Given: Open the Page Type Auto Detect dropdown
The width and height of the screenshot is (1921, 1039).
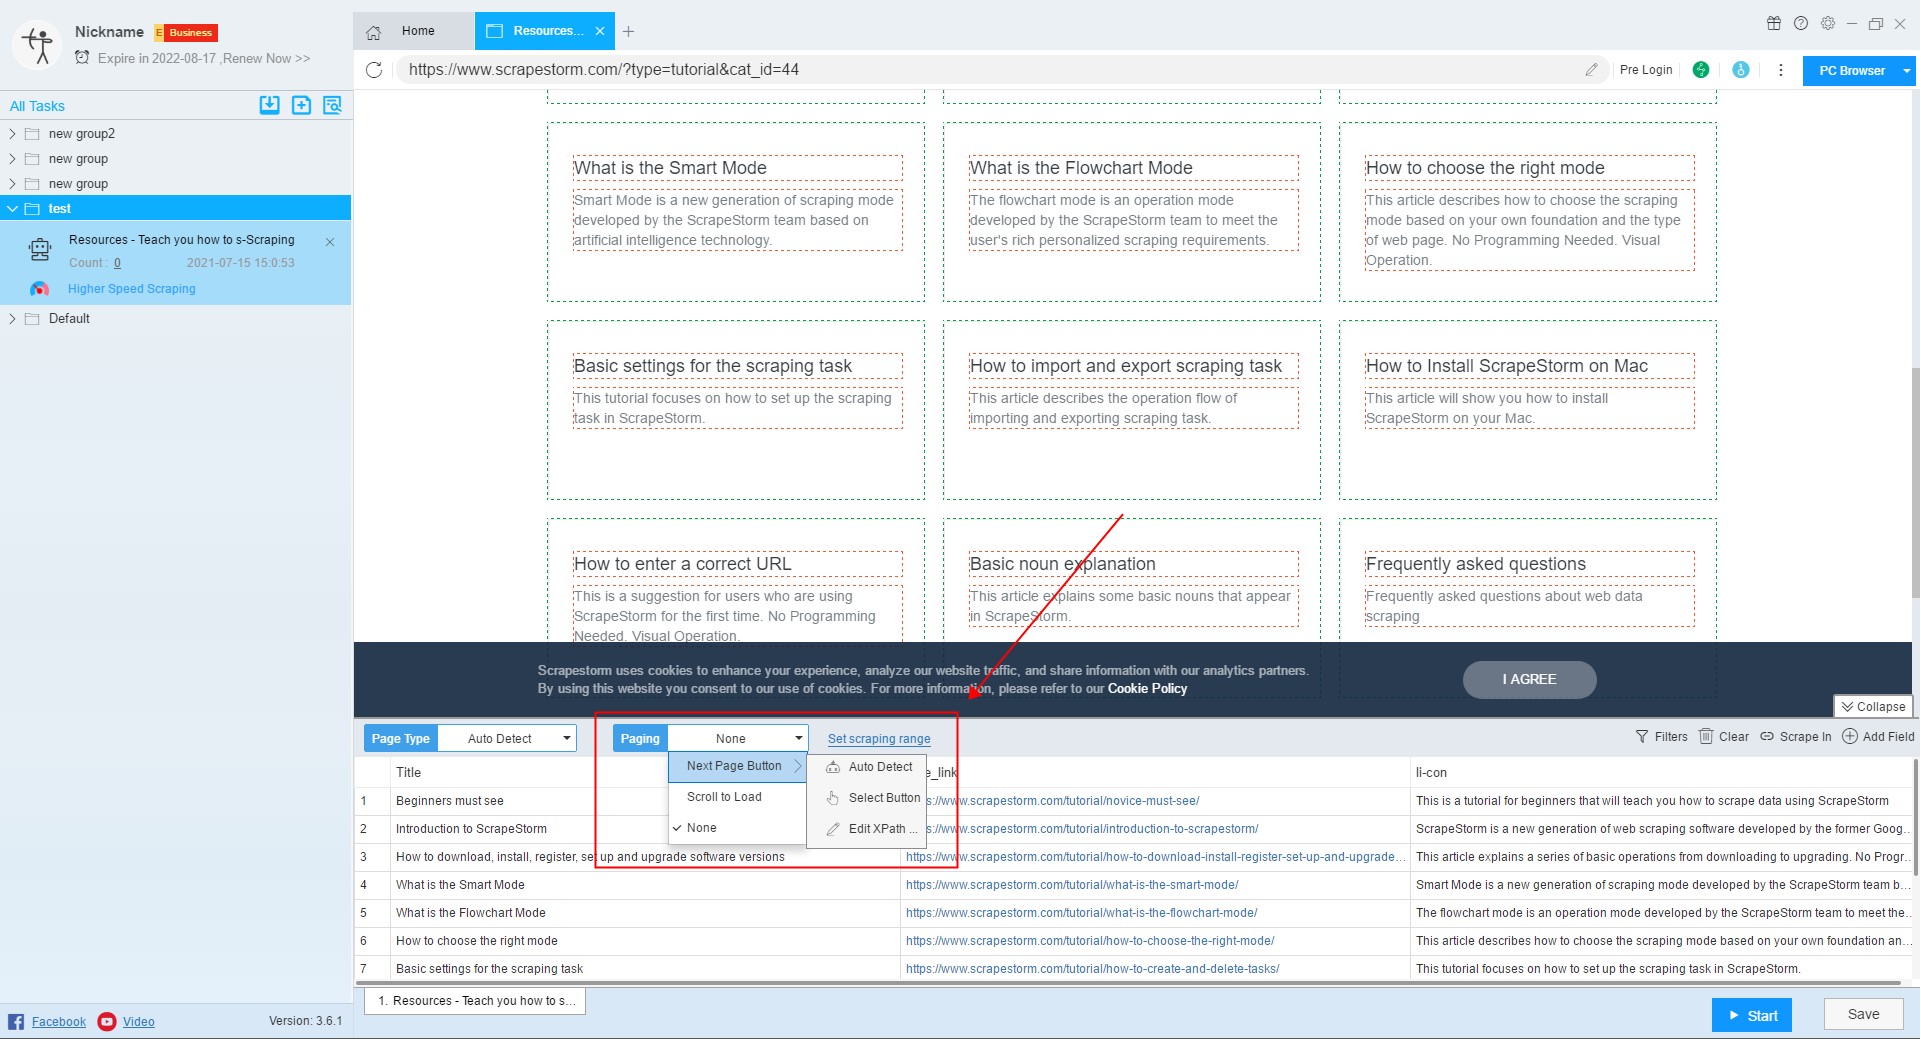Looking at the screenshot, I should 507,739.
